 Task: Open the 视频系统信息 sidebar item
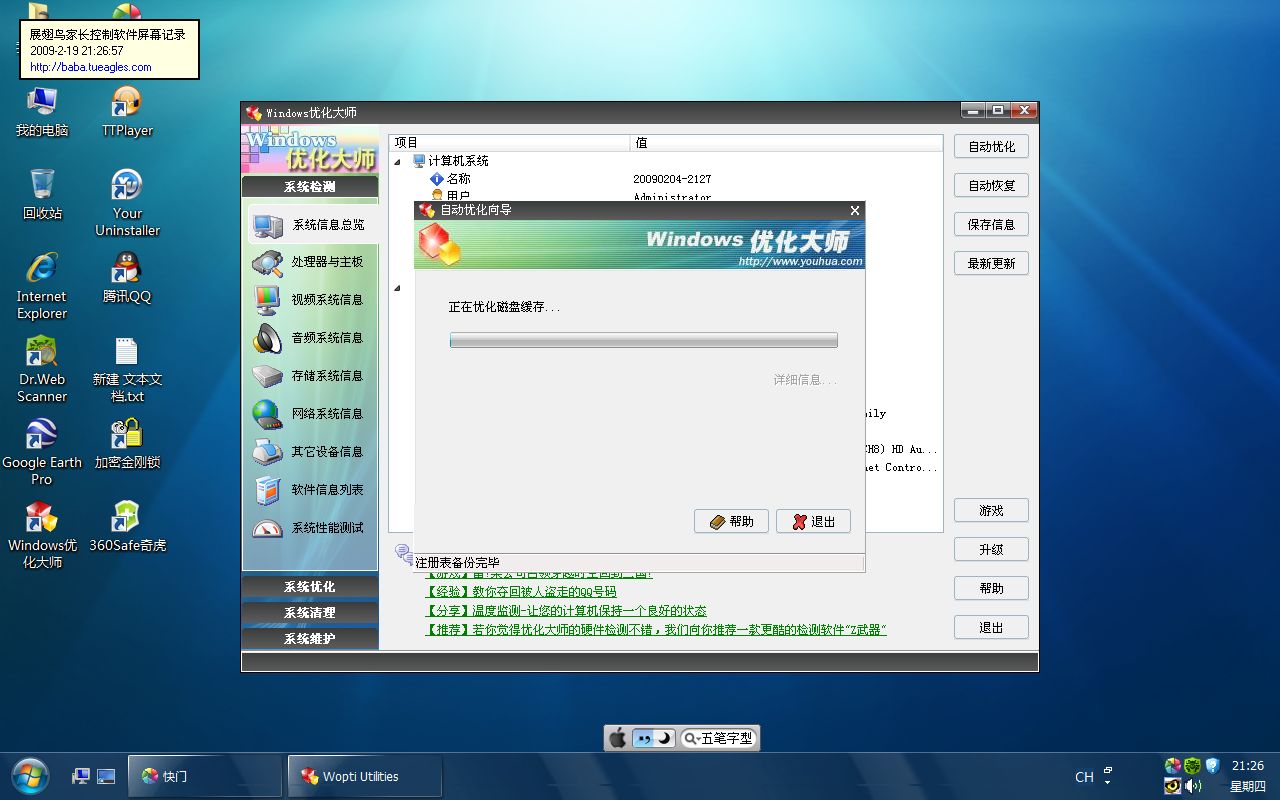point(311,300)
